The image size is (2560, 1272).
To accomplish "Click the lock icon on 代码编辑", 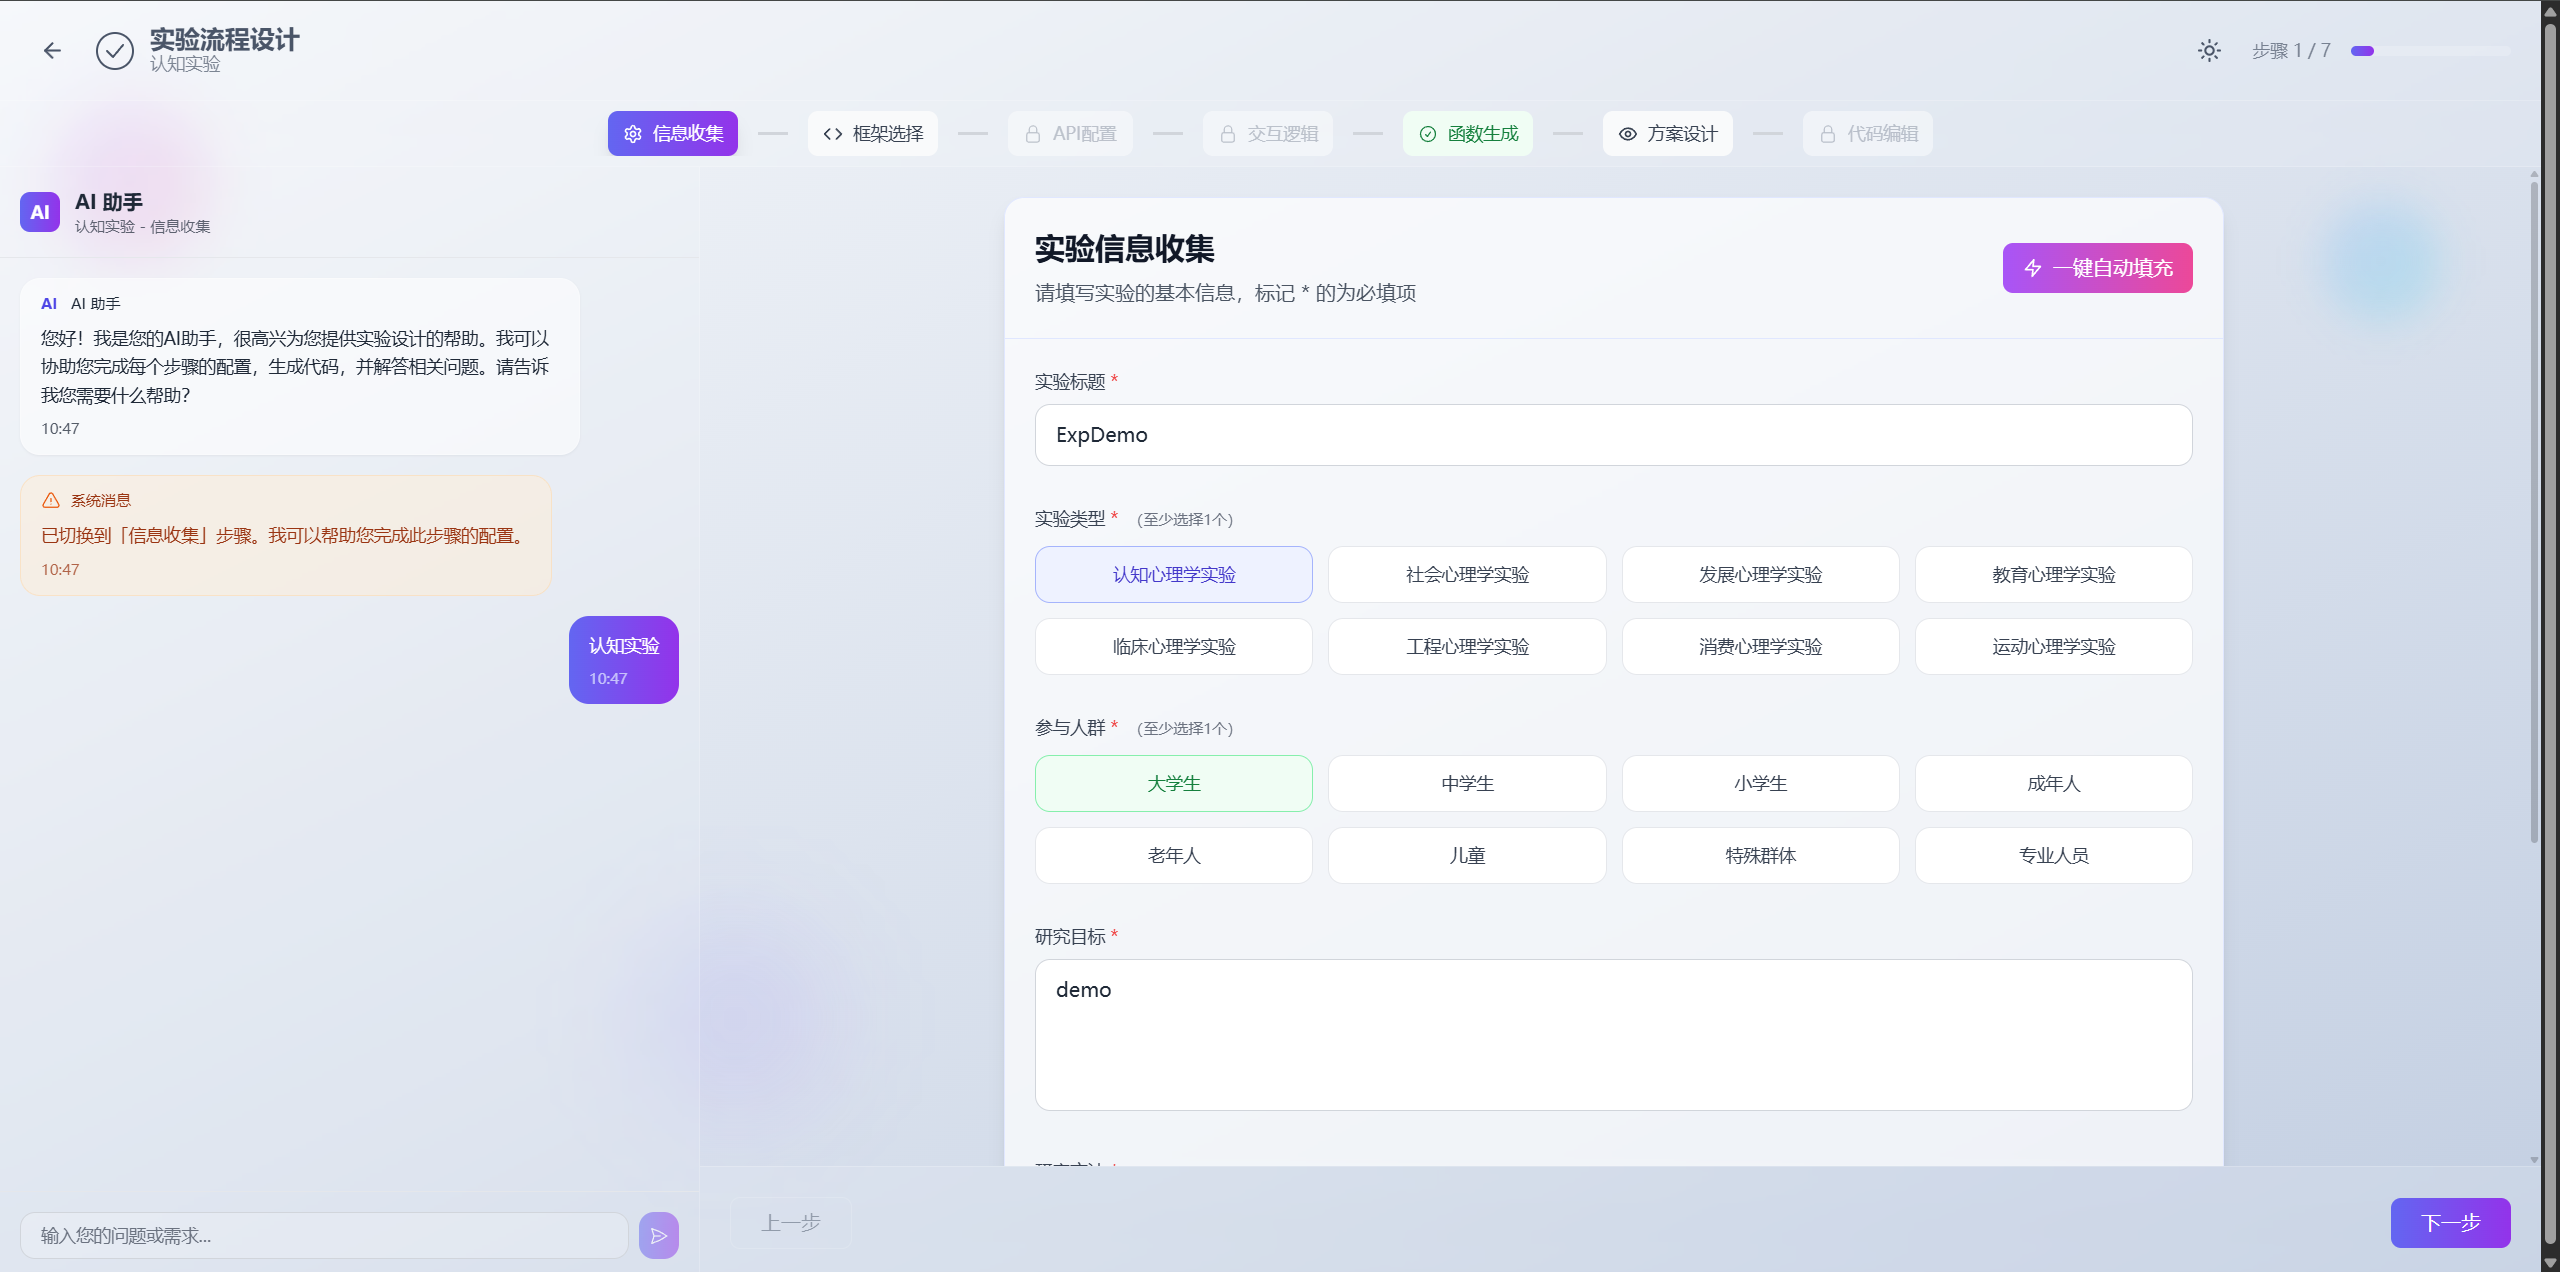I will 1828,134.
